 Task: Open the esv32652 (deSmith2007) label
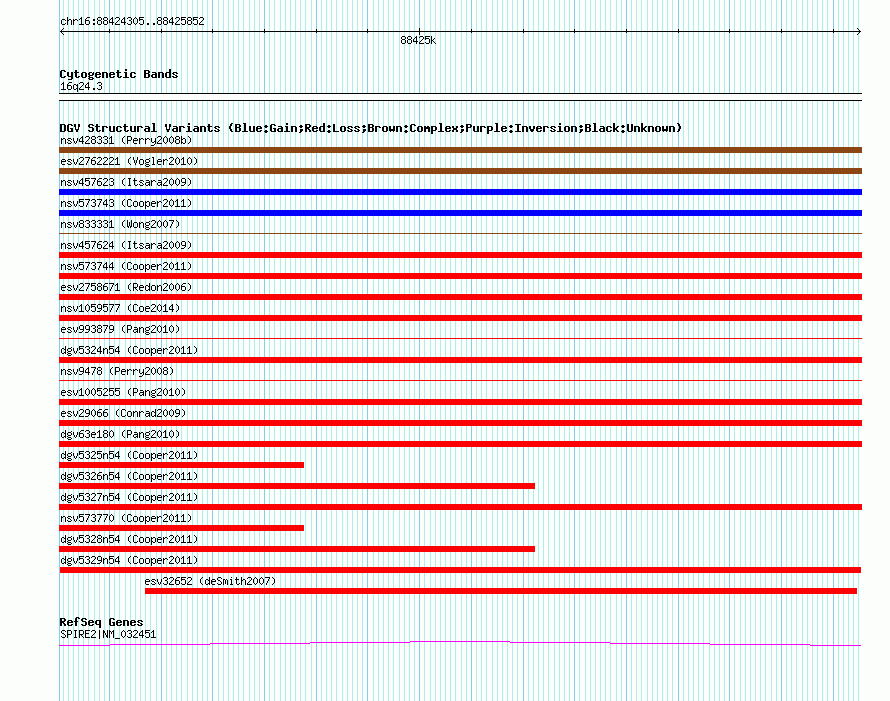pyautogui.click(x=210, y=581)
